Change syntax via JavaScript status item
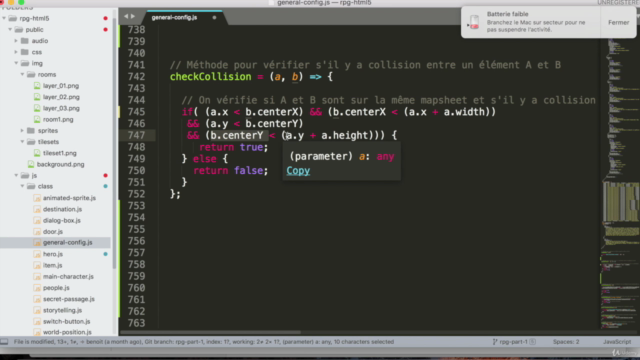The image size is (640, 360). pos(617,342)
